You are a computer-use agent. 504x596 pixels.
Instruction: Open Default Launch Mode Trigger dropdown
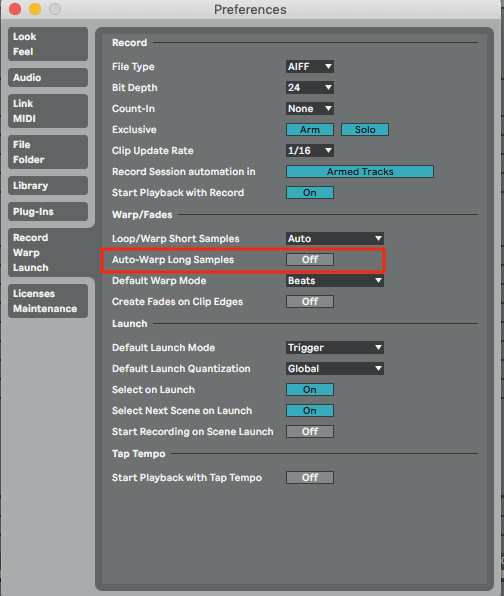pyautogui.click(x=335, y=347)
